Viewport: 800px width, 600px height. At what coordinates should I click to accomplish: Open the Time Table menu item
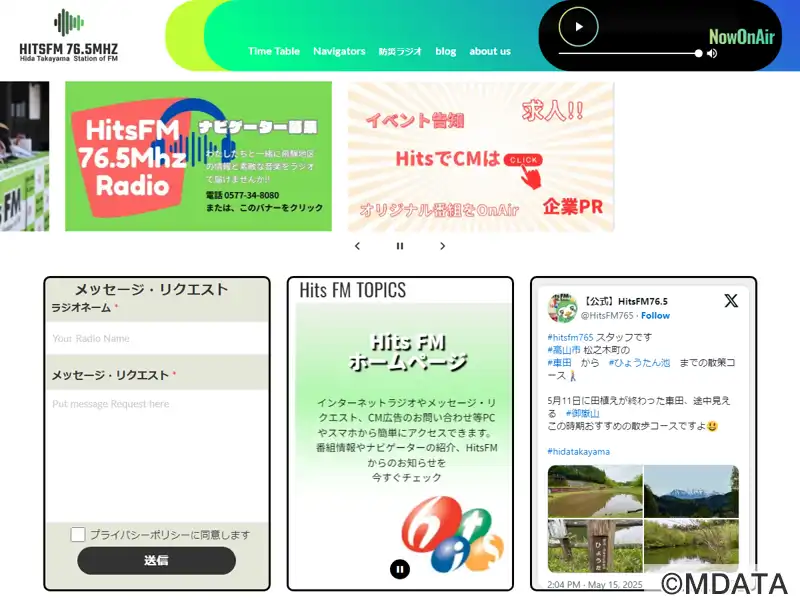pyautogui.click(x=274, y=51)
